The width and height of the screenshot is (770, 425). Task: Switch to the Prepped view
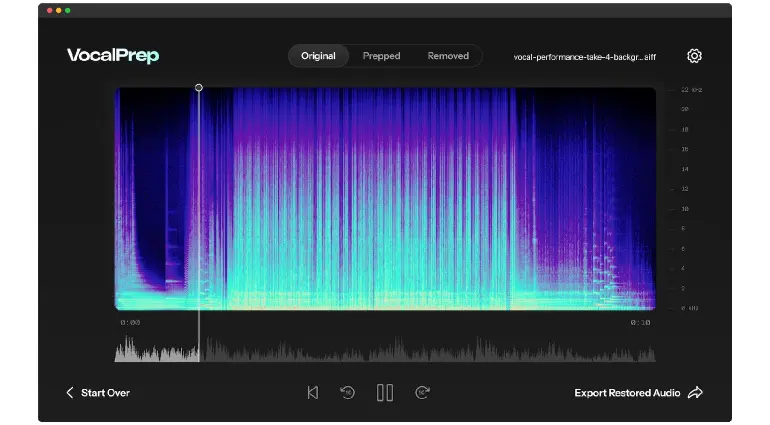(x=381, y=56)
